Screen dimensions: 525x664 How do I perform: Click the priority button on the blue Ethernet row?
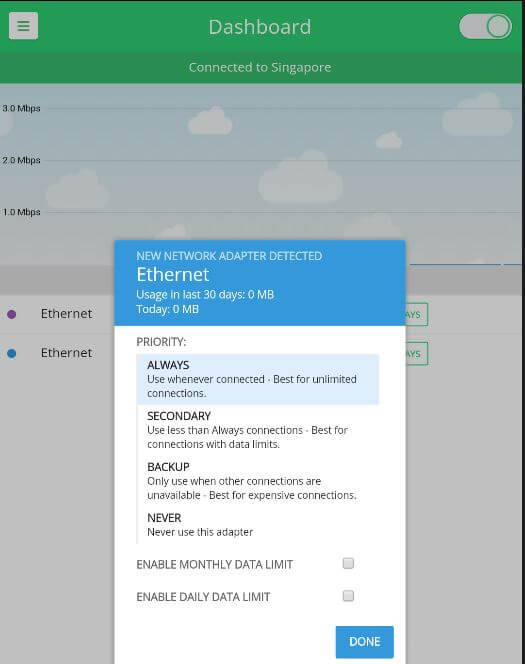(x=417, y=354)
